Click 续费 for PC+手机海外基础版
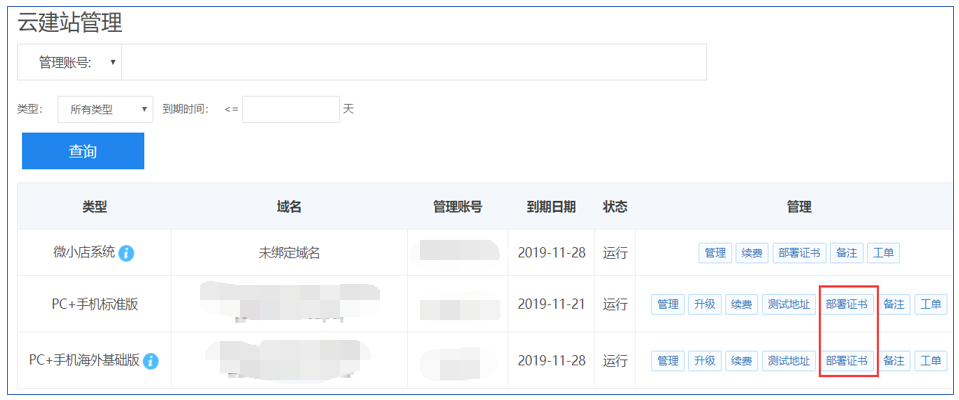Viewport: 959px width, 400px height. click(739, 360)
